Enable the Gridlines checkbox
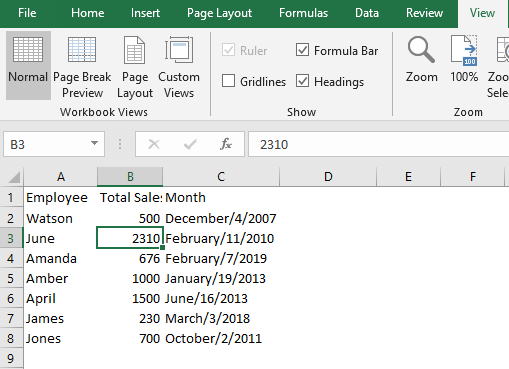The width and height of the screenshot is (509, 369). tap(228, 81)
